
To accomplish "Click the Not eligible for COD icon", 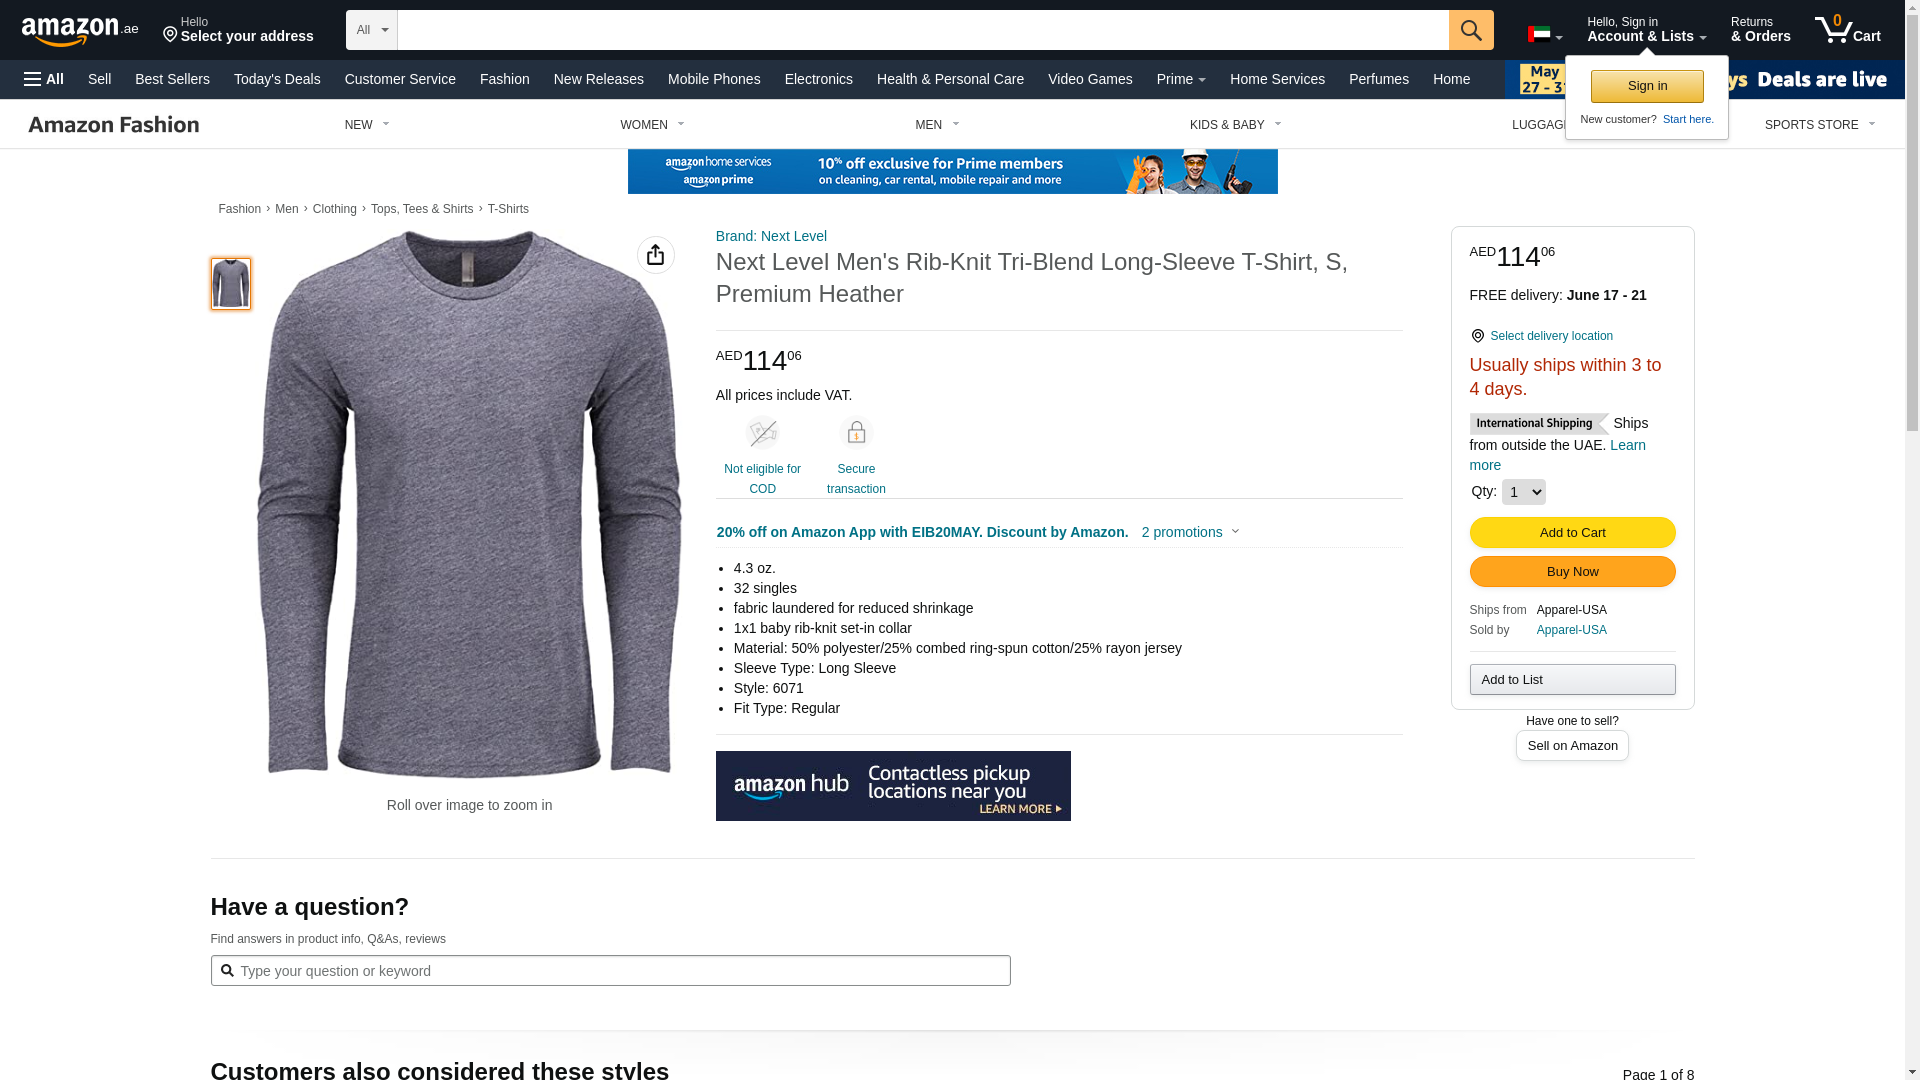I will point(762,433).
